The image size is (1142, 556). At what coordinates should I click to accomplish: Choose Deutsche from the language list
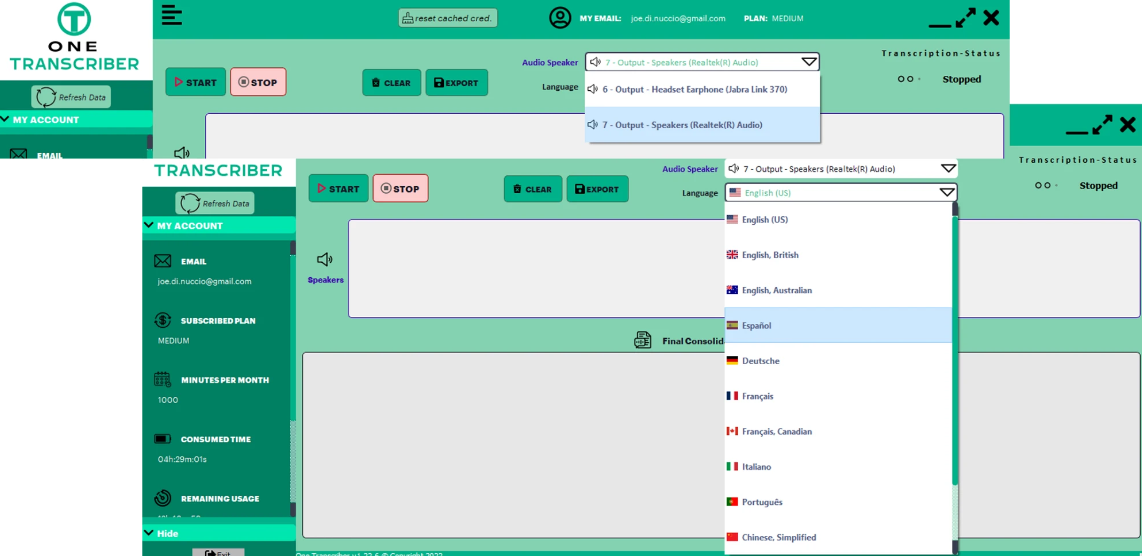point(838,361)
